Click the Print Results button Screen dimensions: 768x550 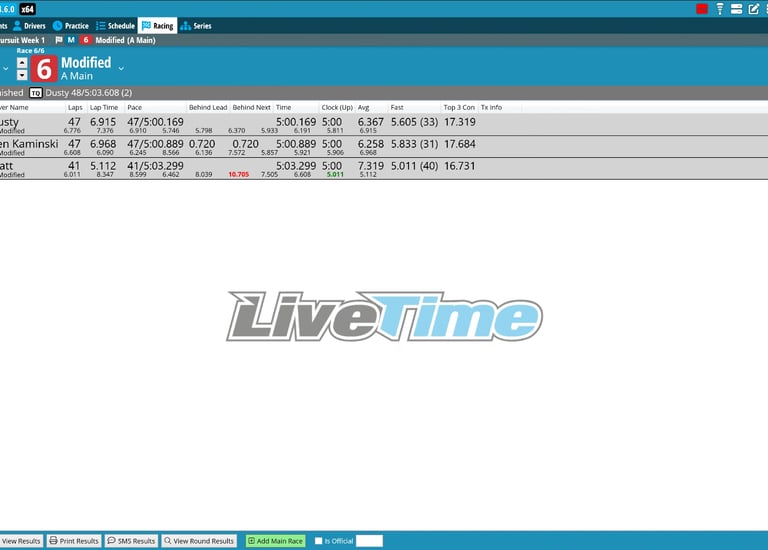74,541
